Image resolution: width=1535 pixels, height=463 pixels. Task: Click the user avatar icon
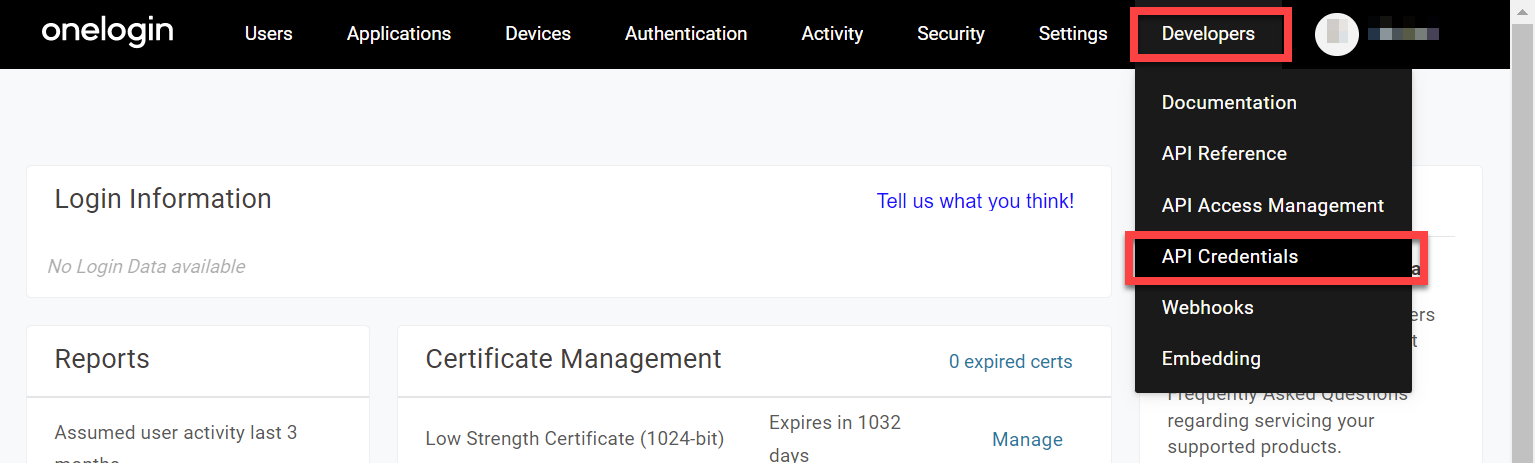tap(1336, 34)
